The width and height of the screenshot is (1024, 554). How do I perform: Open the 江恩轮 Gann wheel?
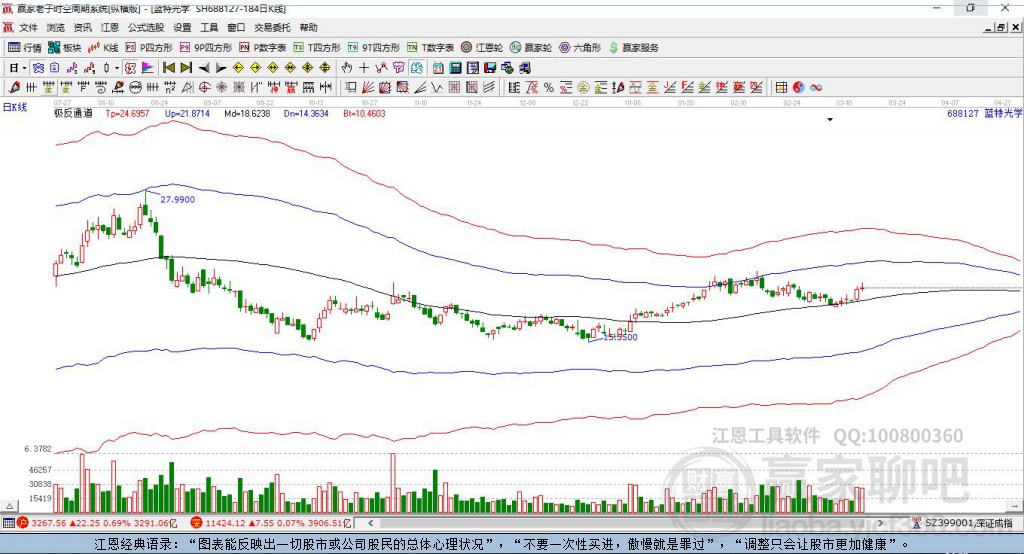[482, 48]
